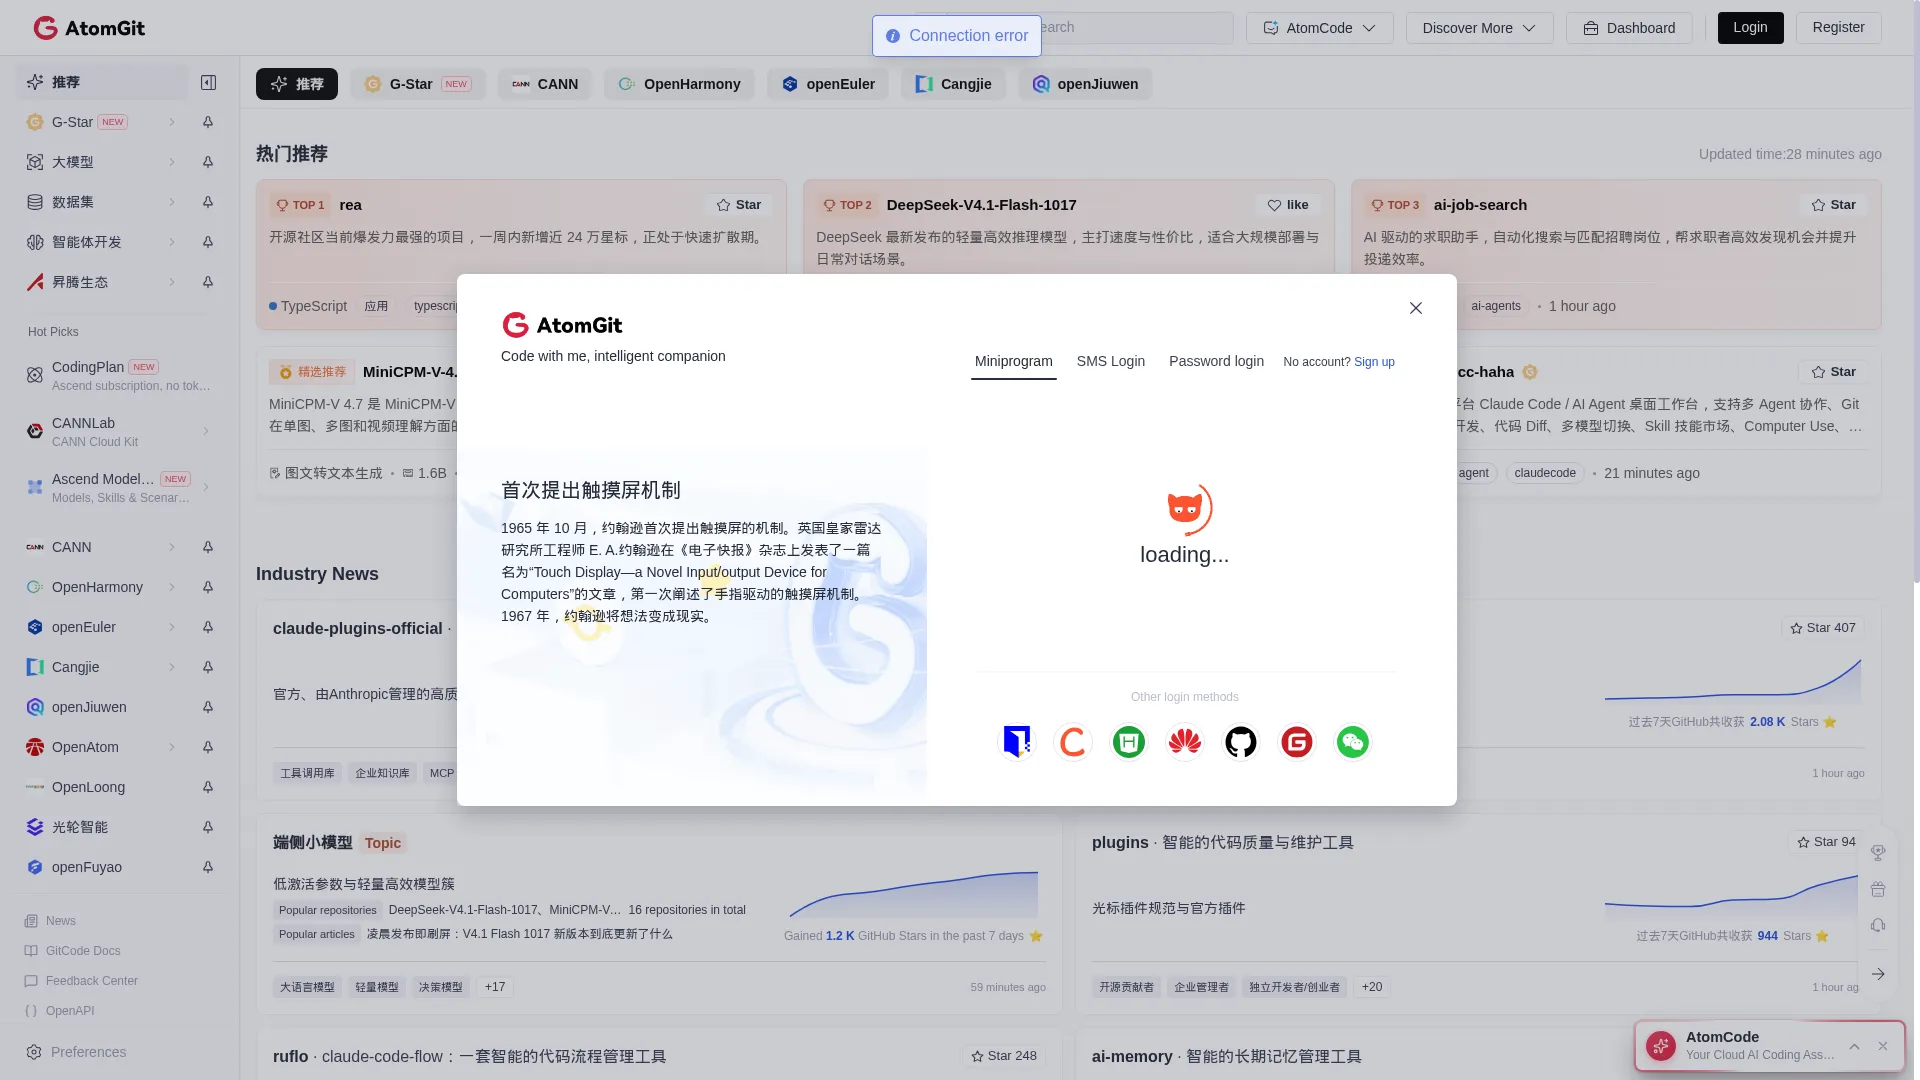
Task: Log in with Gitee red G icon
Action: point(1296,742)
